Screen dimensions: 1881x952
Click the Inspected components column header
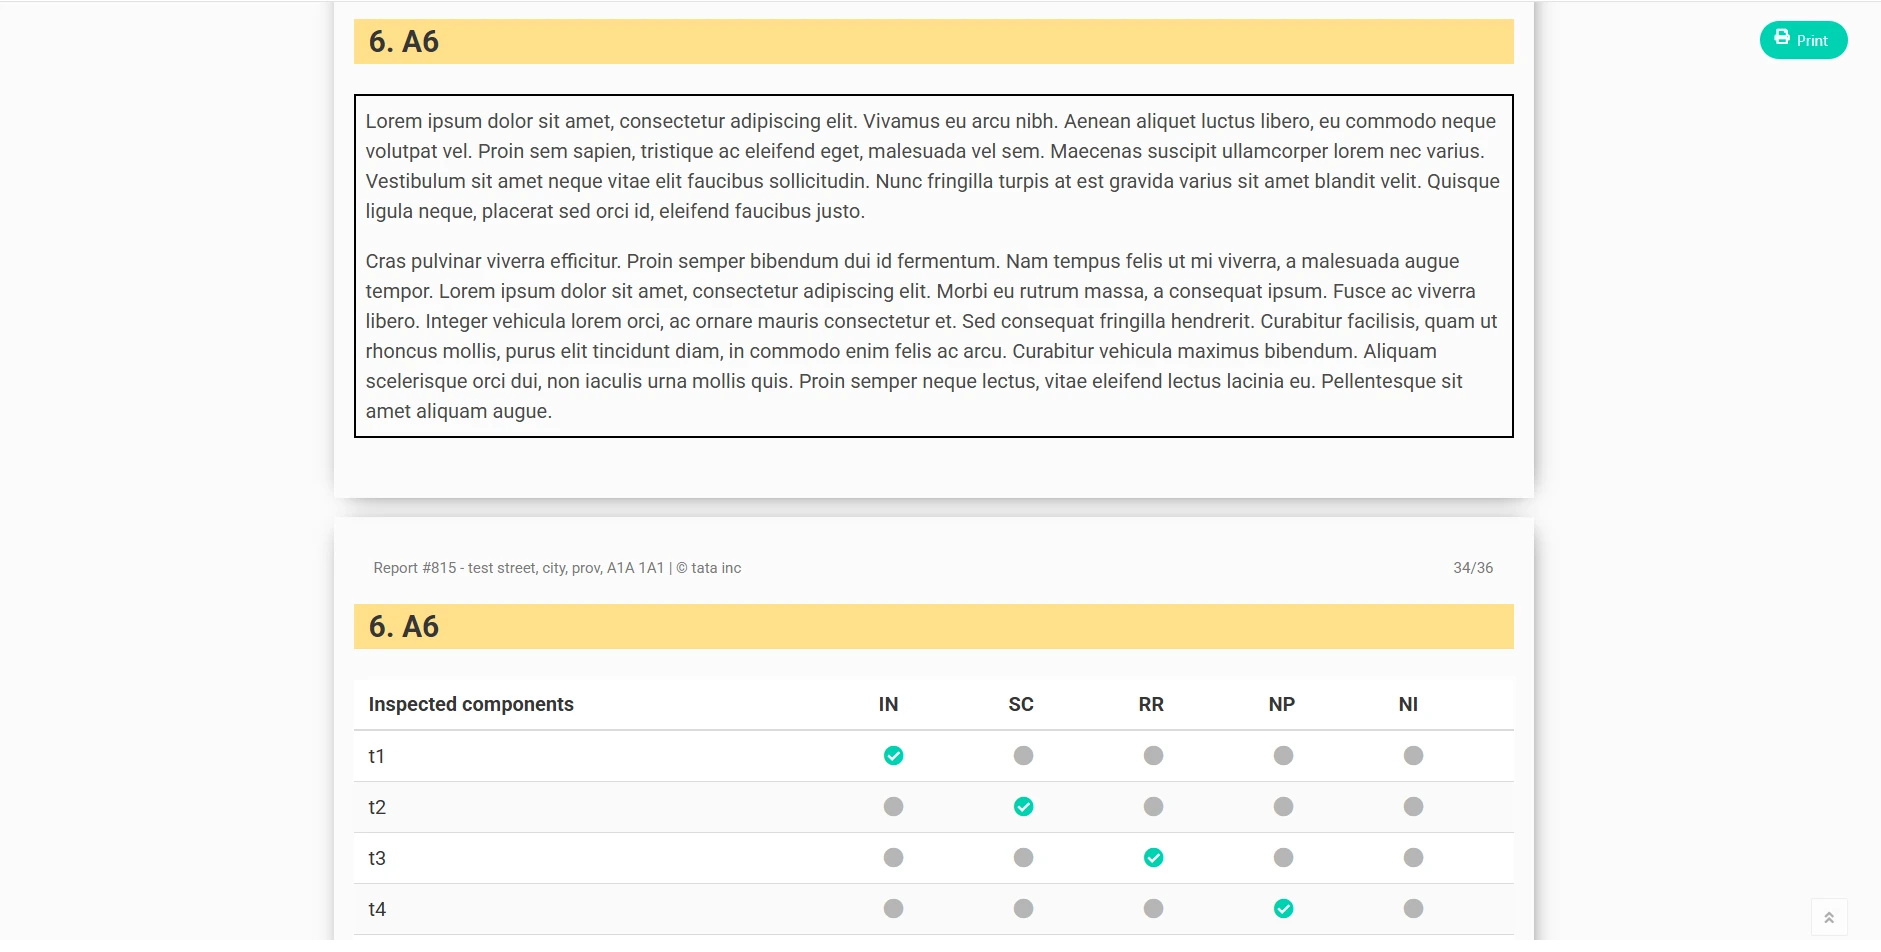471,704
